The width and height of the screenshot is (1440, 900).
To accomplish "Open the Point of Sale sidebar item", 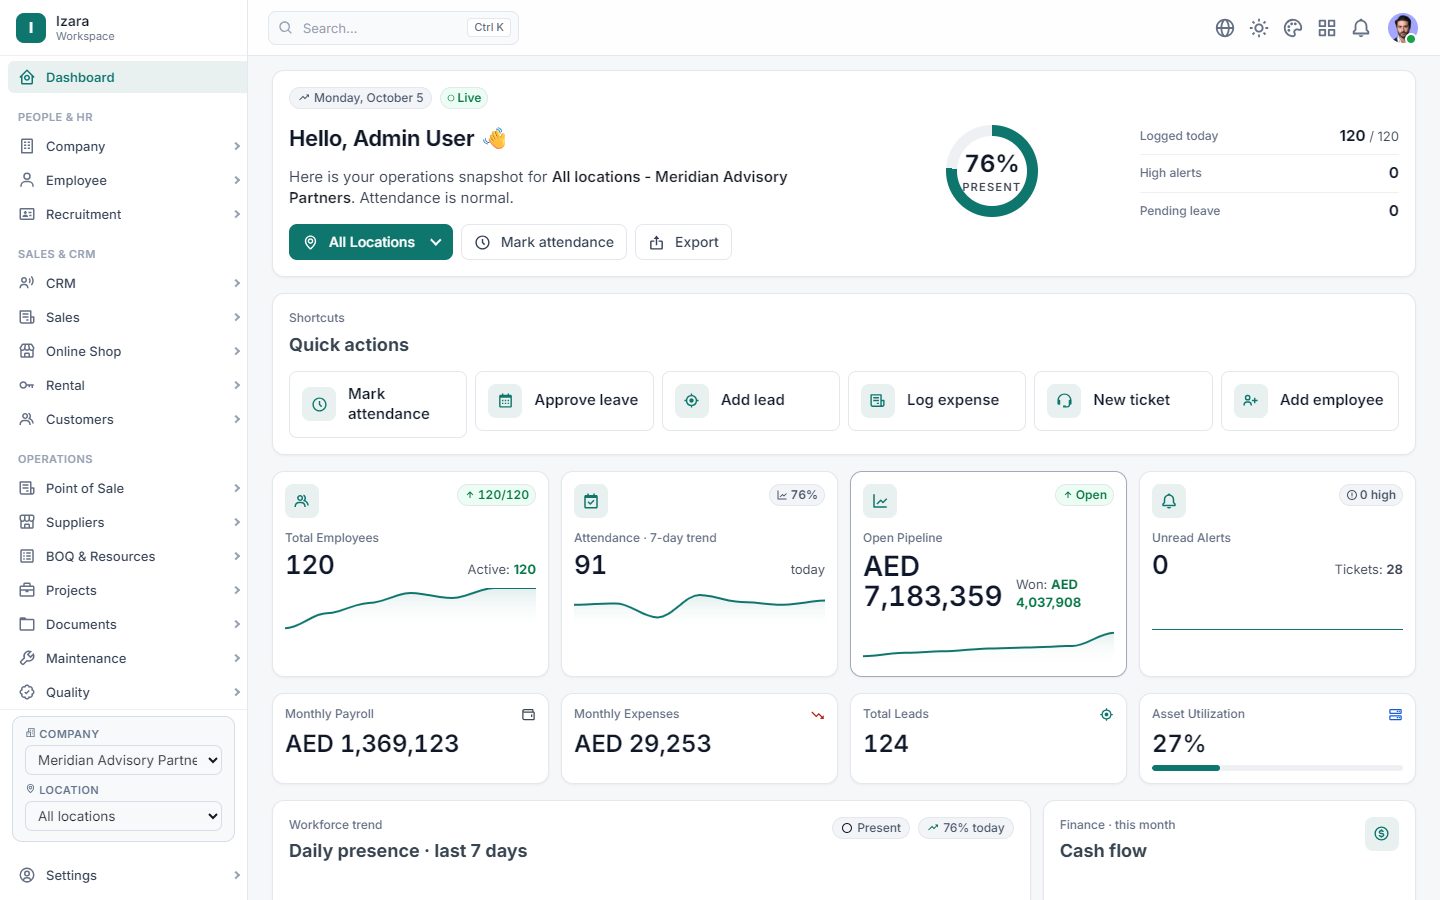I will coord(127,488).
